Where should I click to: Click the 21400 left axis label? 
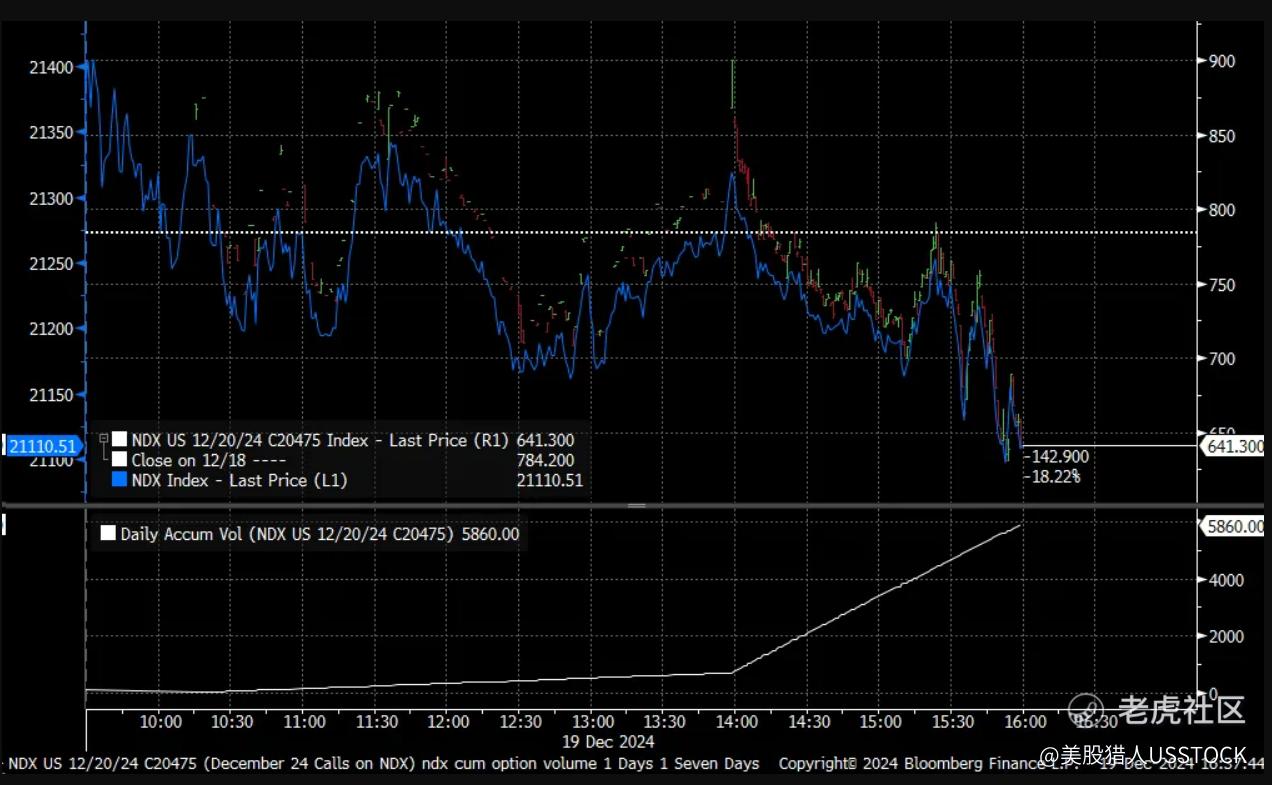point(51,67)
